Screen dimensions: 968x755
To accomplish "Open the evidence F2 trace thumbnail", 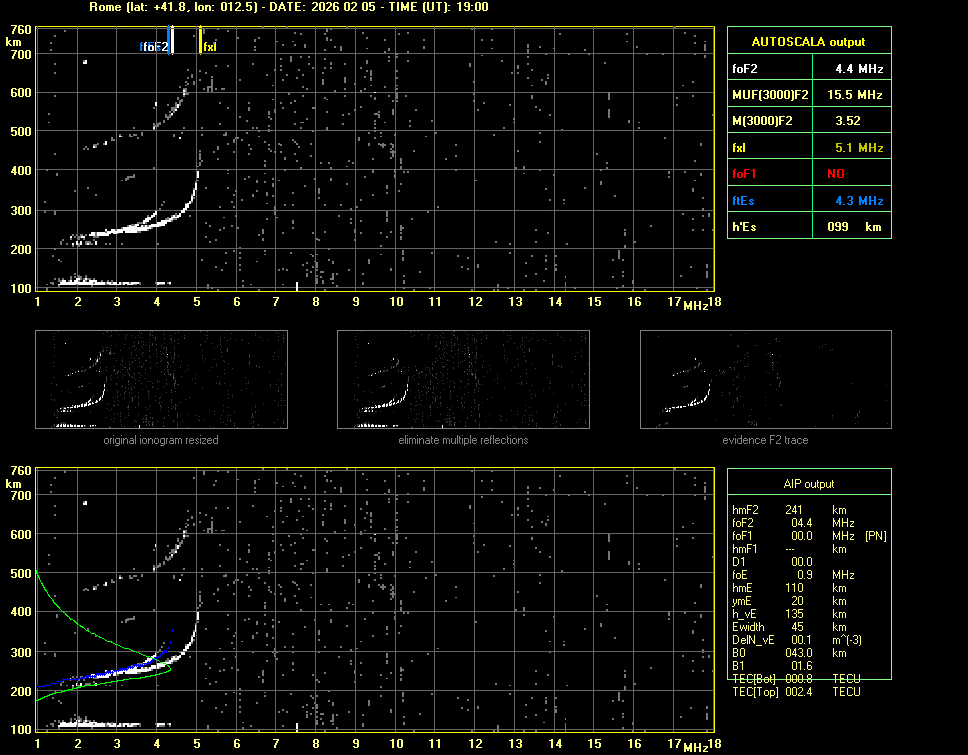I will (x=765, y=380).
